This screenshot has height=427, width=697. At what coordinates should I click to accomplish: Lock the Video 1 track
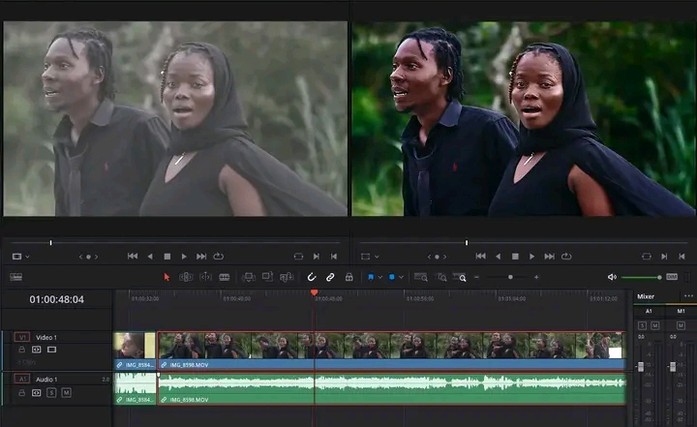[x=22, y=349]
